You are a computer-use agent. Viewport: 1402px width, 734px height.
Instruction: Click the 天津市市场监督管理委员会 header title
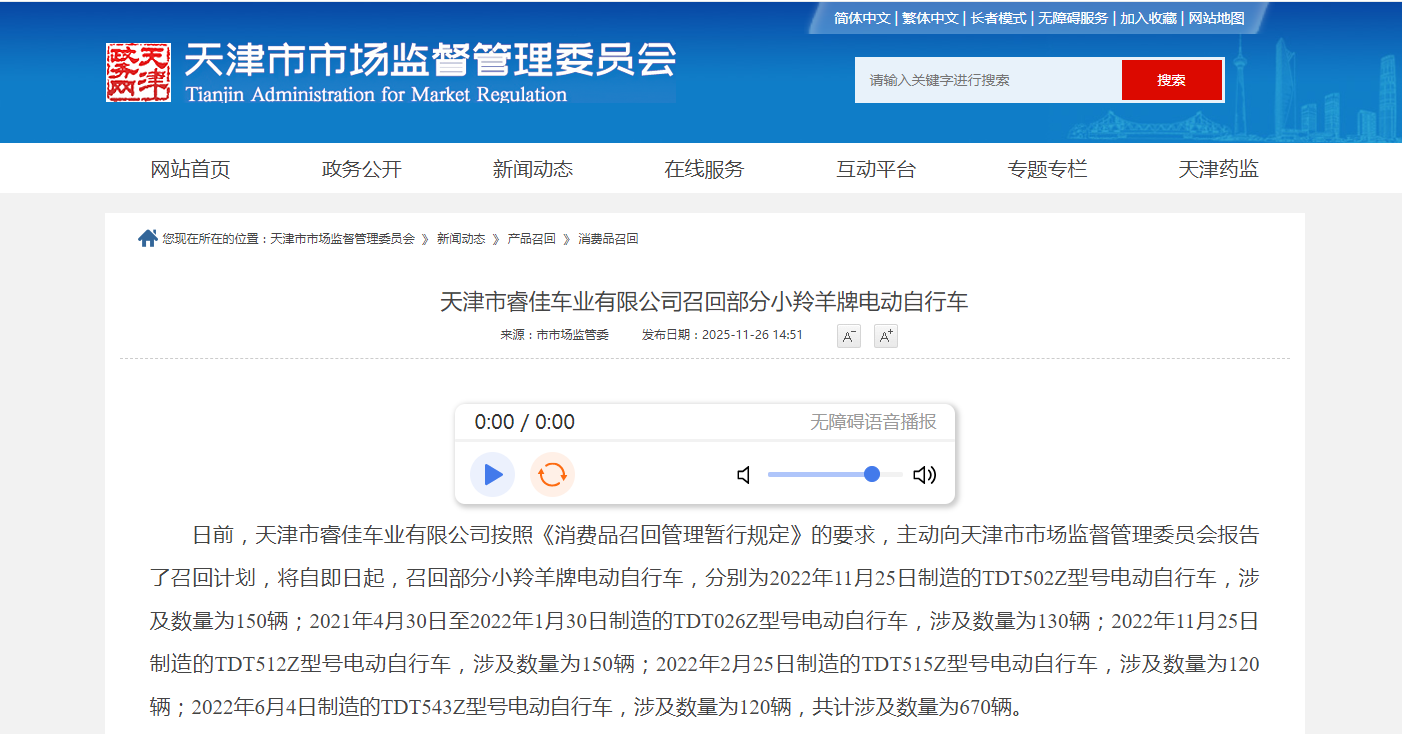tap(431, 60)
